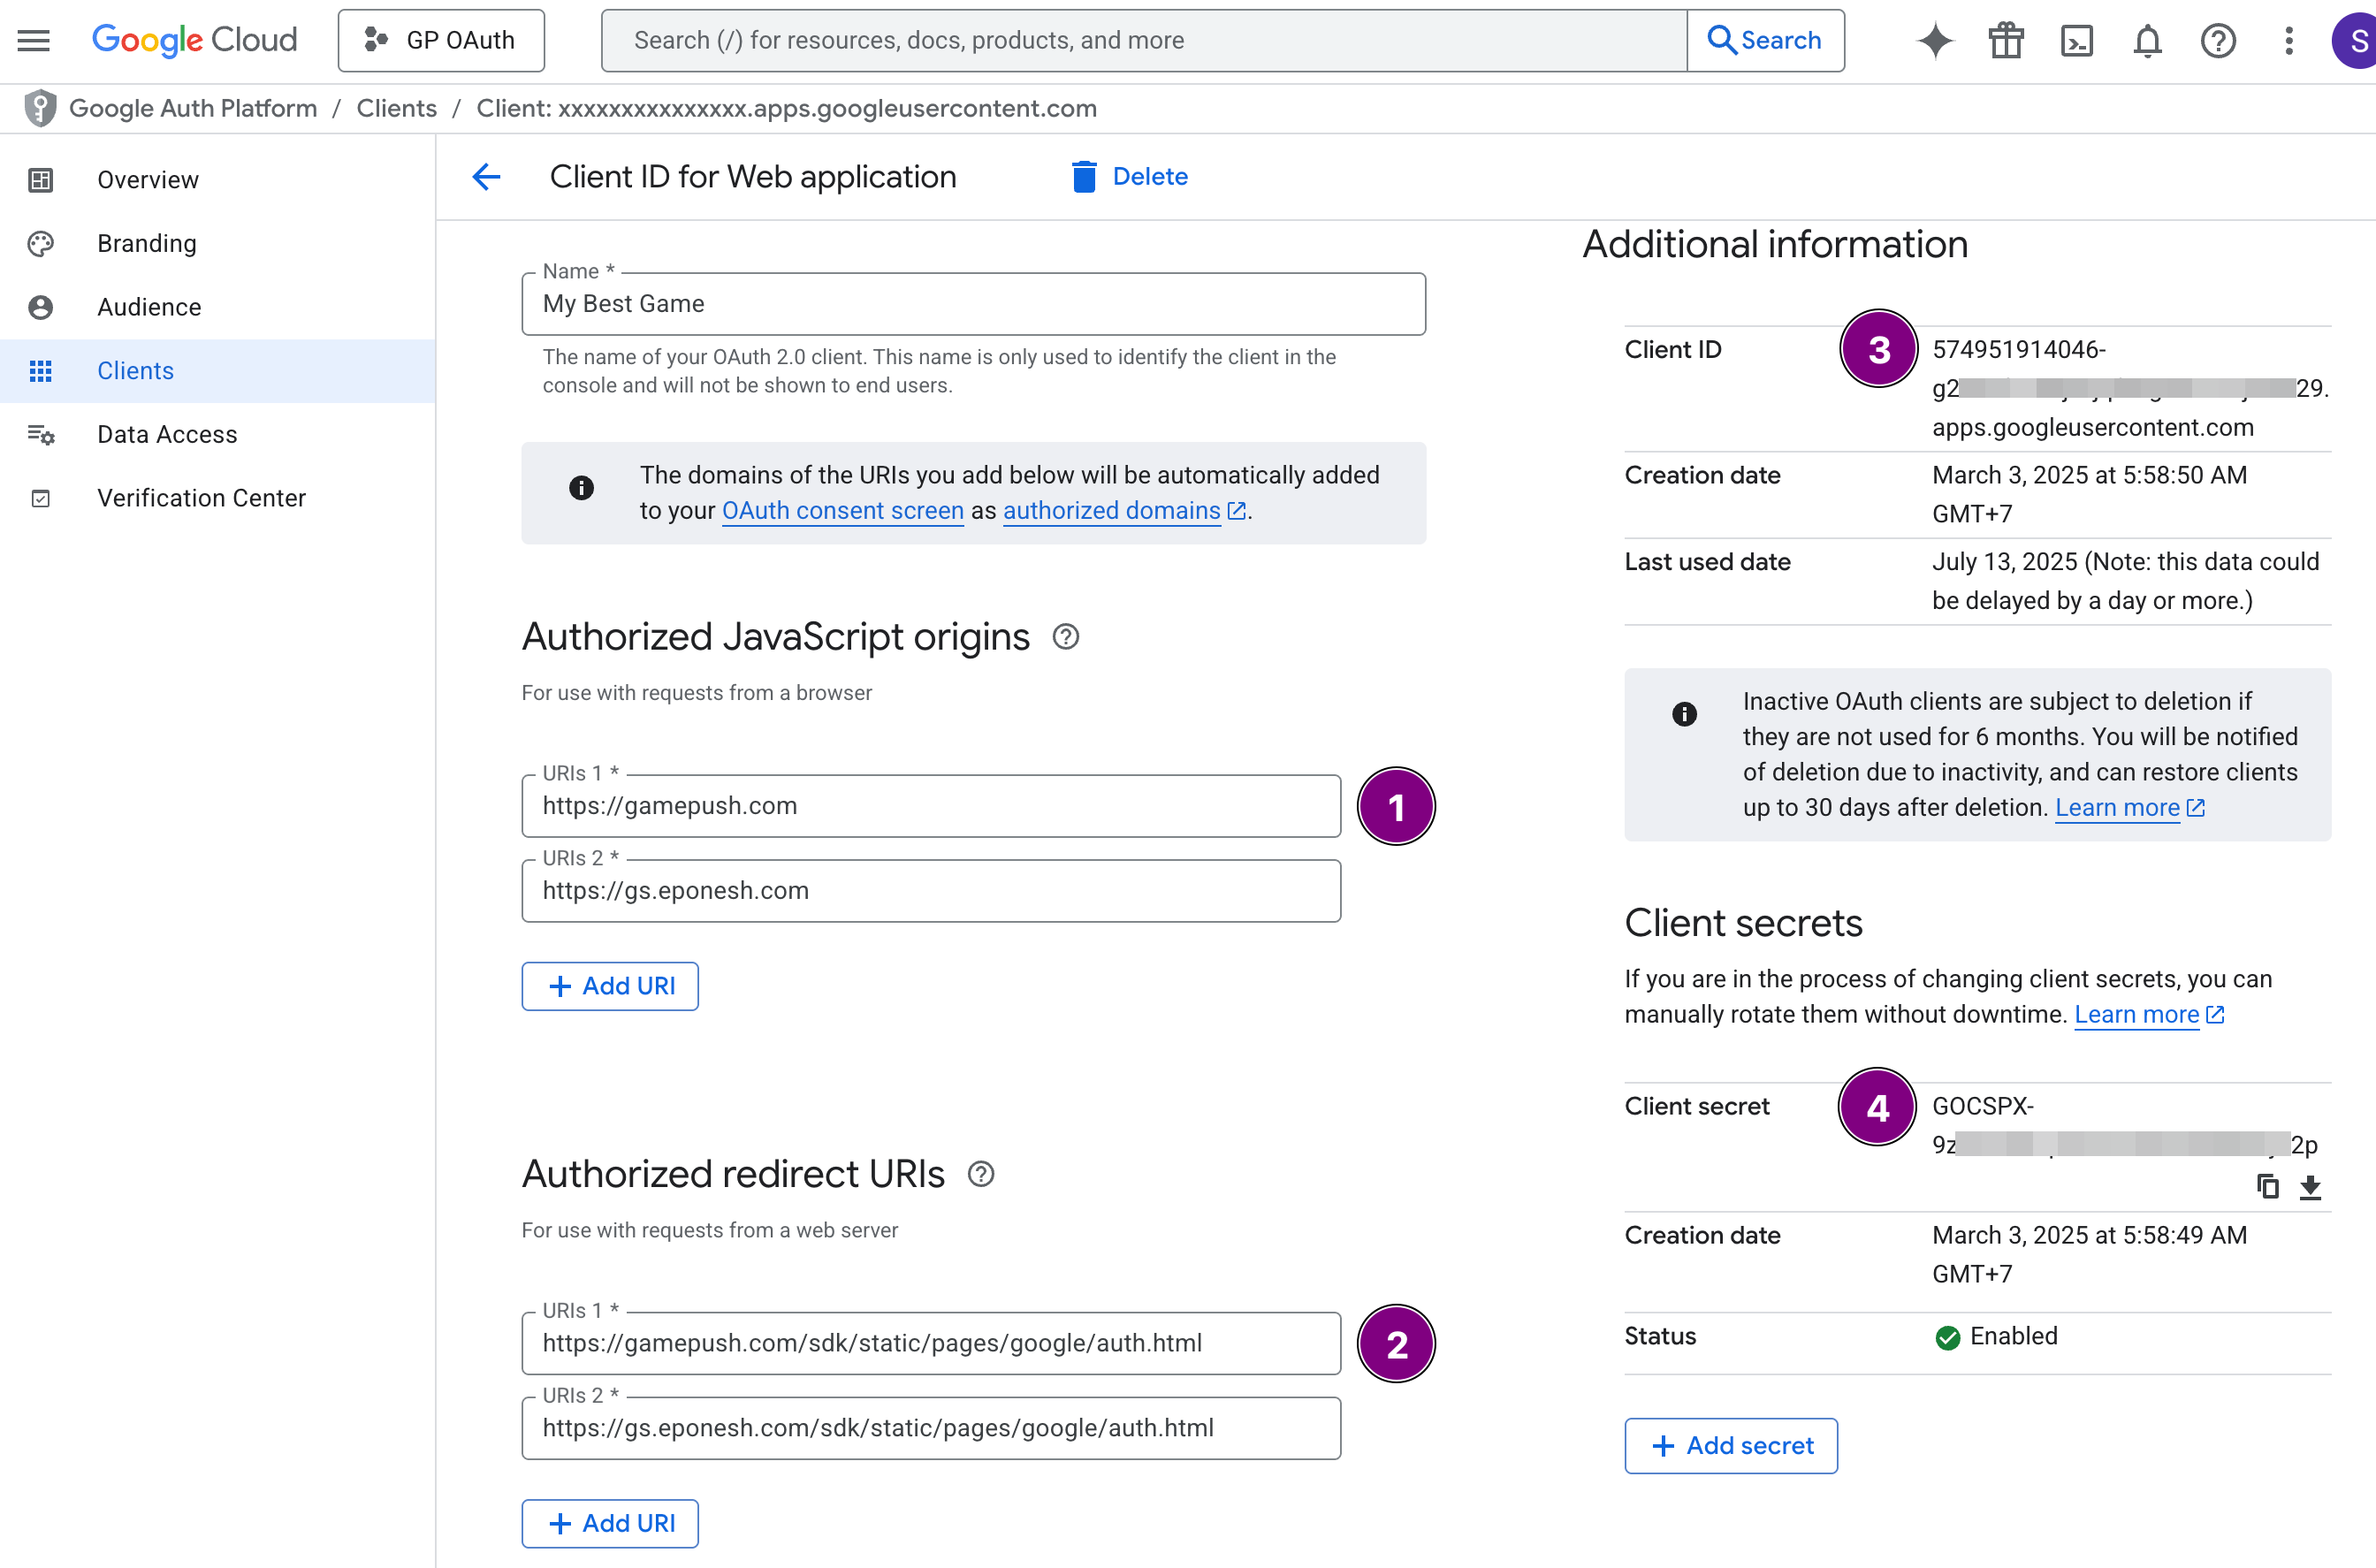The image size is (2376, 1568).
Task: Open Audience in the sidebar
Action: coord(217,307)
